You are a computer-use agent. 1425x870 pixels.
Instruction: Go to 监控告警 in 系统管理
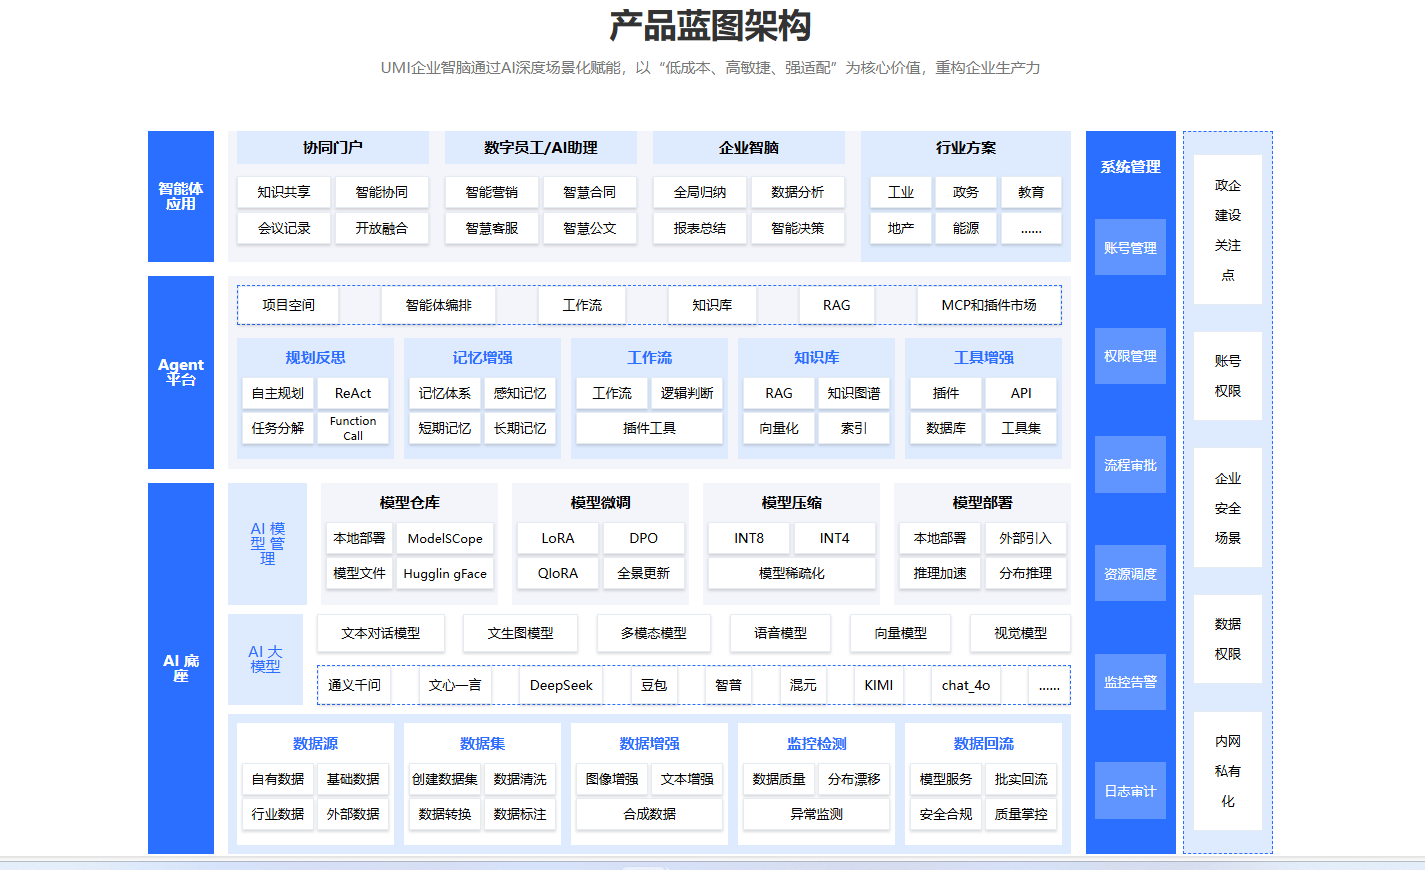click(x=1130, y=682)
